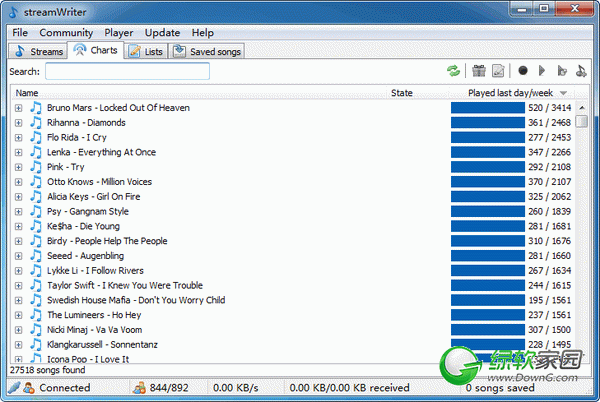600x402 pixels.
Task: Click the user icon next to Connected
Action: click(x=29, y=388)
